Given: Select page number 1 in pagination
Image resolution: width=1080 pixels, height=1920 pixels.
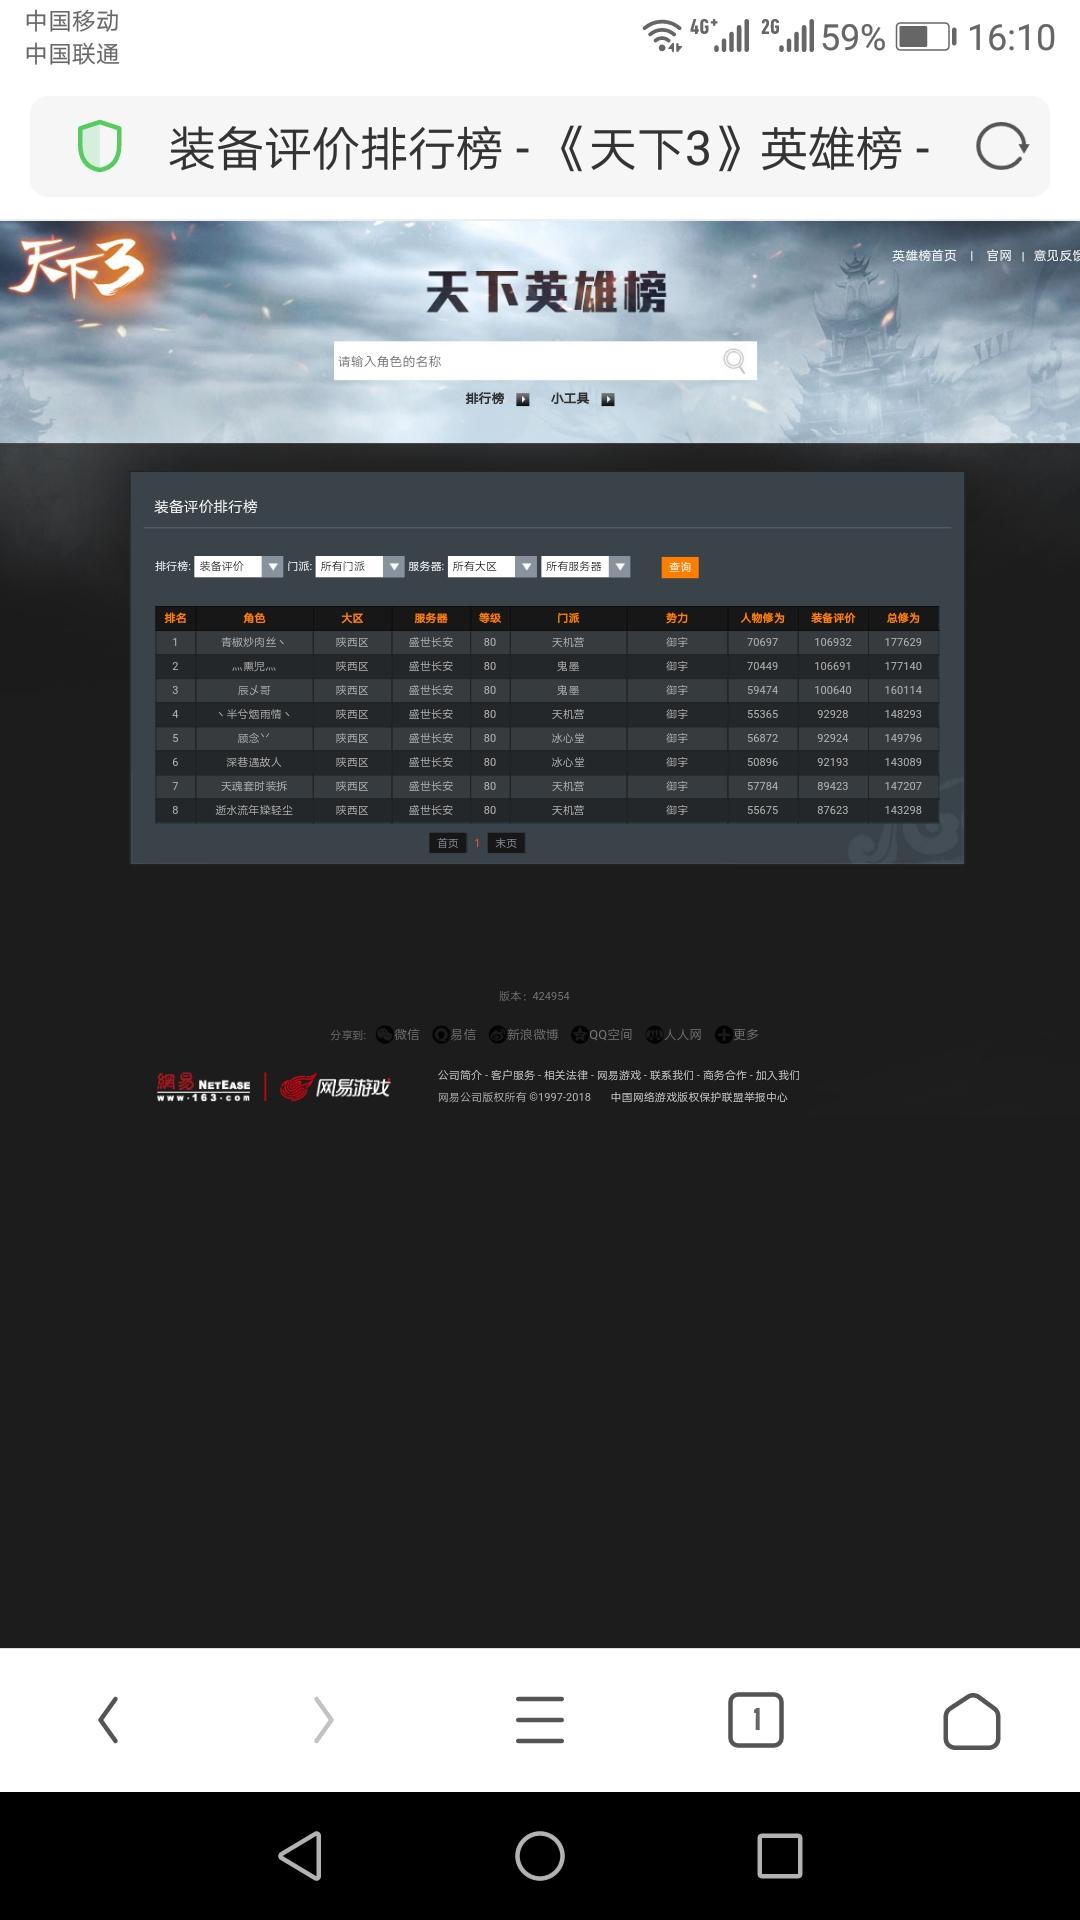Looking at the screenshot, I should (477, 843).
